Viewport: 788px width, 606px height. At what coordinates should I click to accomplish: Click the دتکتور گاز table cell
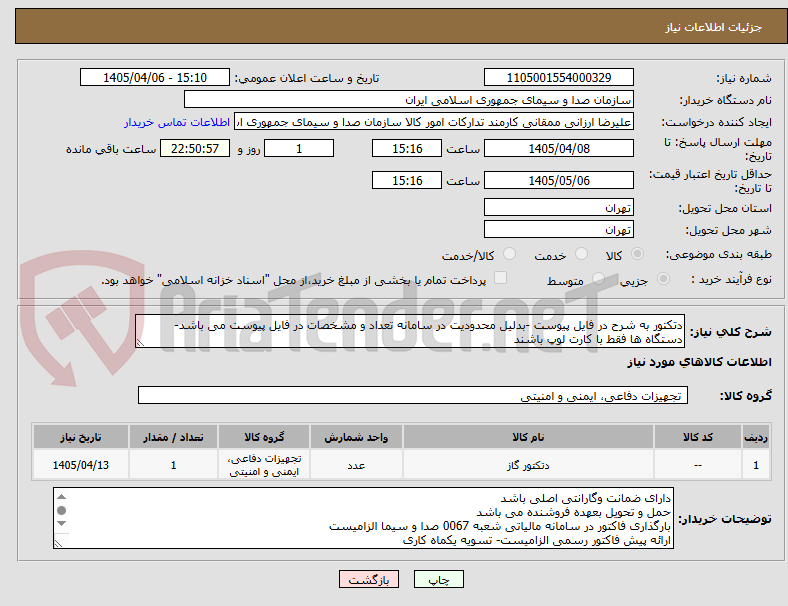pyautogui.click(x=528, y=465)
